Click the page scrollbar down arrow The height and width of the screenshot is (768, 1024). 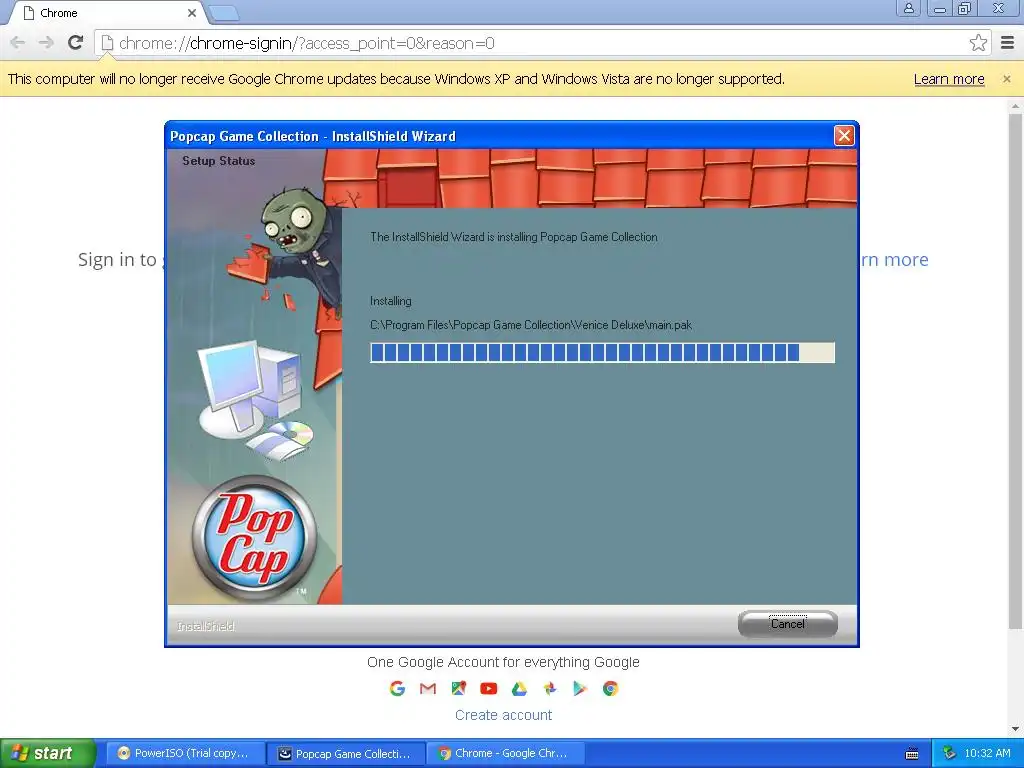(1015, 729)
